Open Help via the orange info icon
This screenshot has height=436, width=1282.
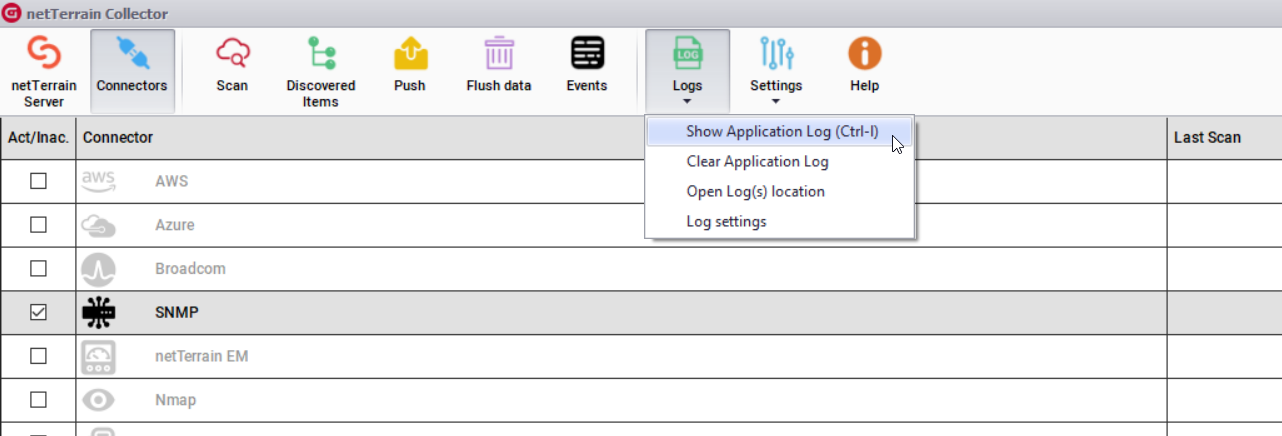point(864,52)
